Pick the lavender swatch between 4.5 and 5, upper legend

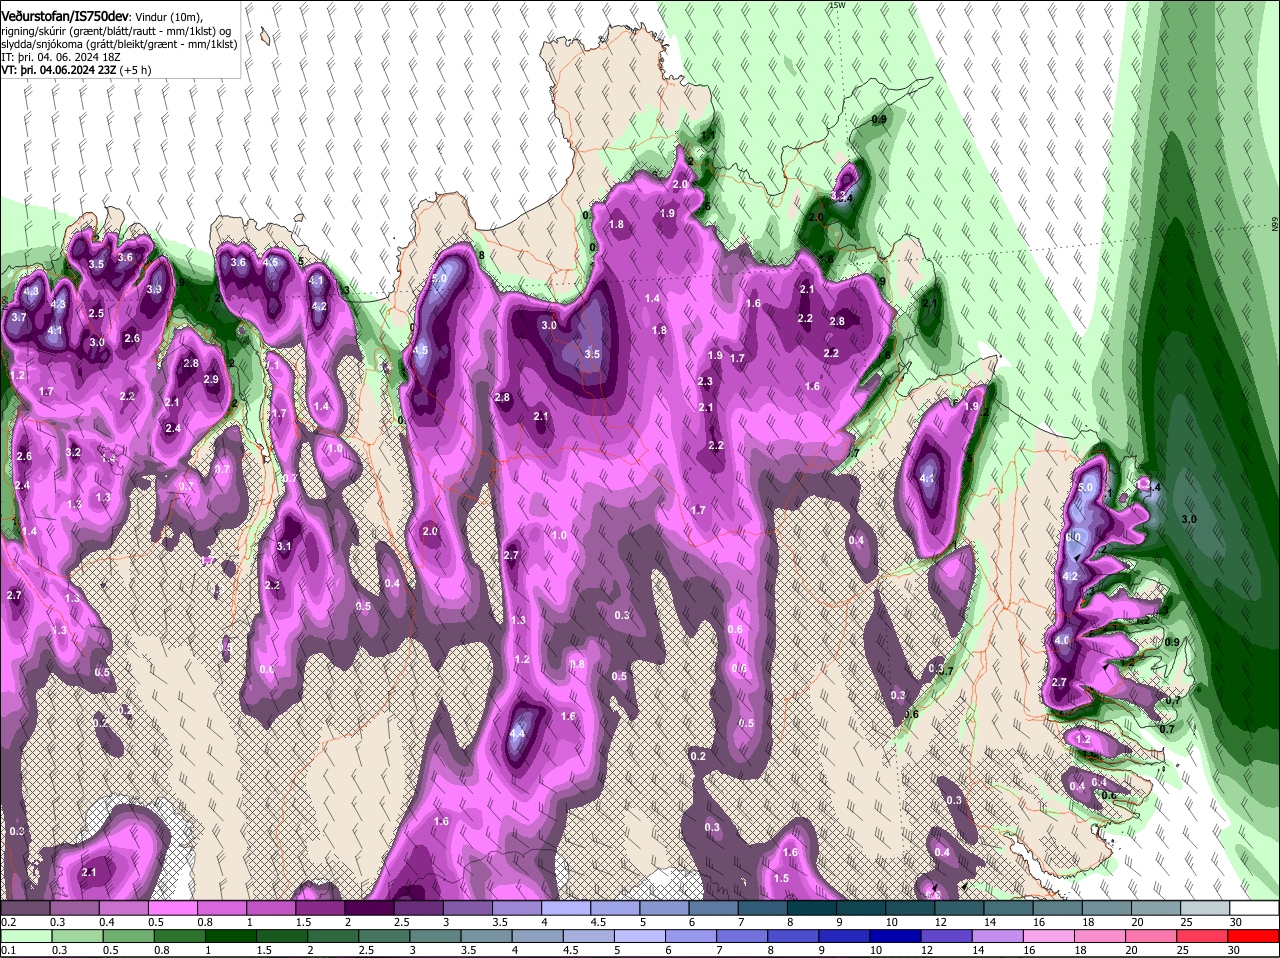tap(616, 908)
